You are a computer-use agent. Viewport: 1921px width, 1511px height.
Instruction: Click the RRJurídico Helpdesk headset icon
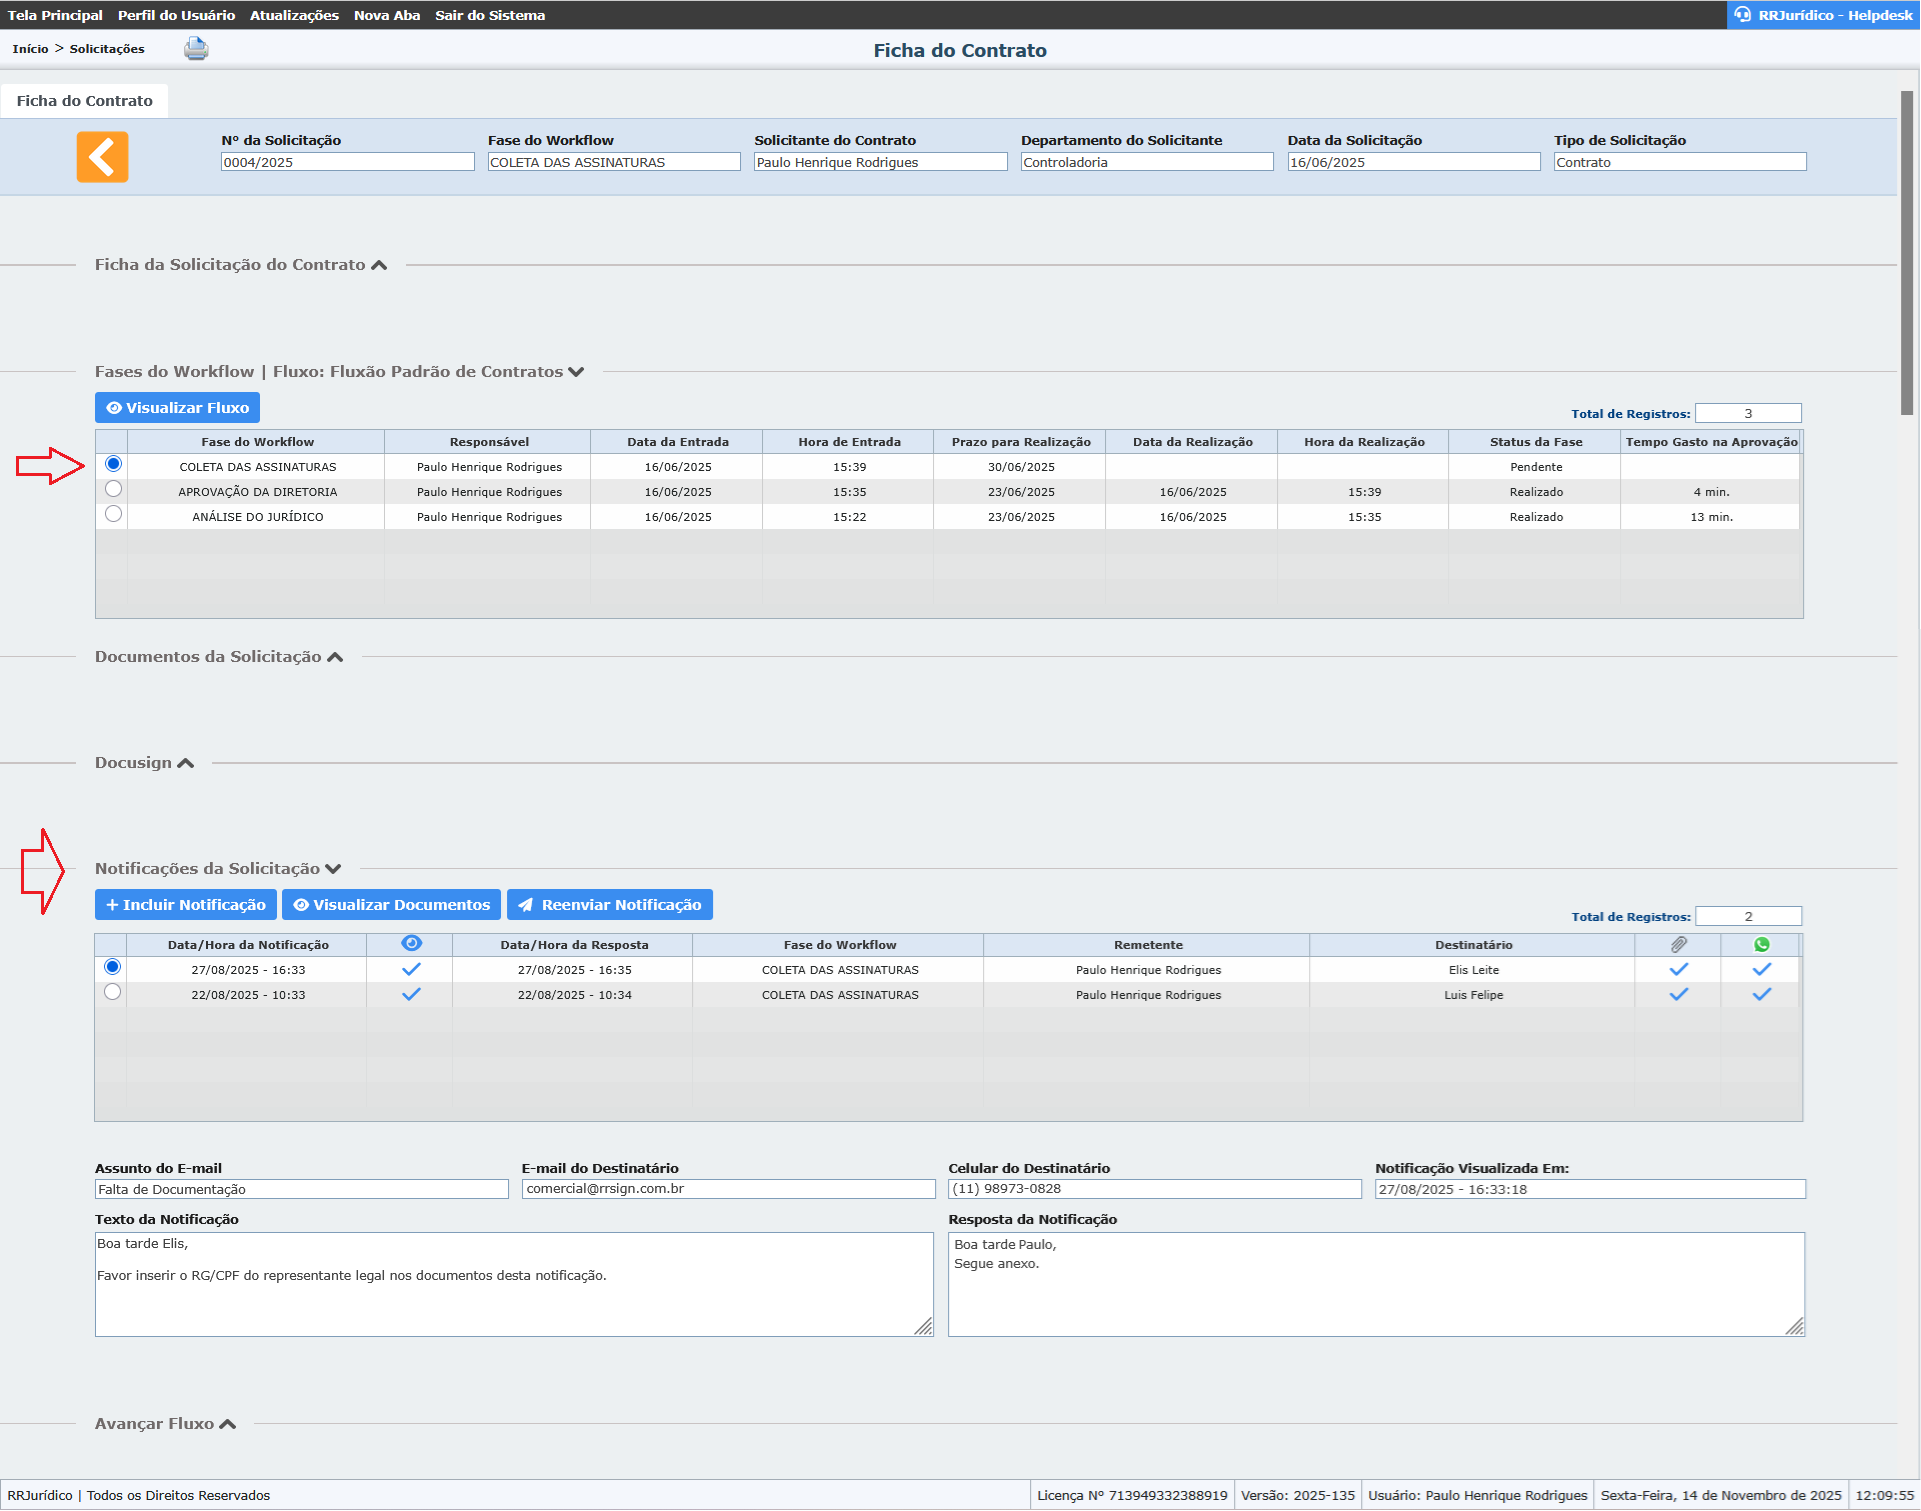pyautogui.click(x=1743, y=15)
